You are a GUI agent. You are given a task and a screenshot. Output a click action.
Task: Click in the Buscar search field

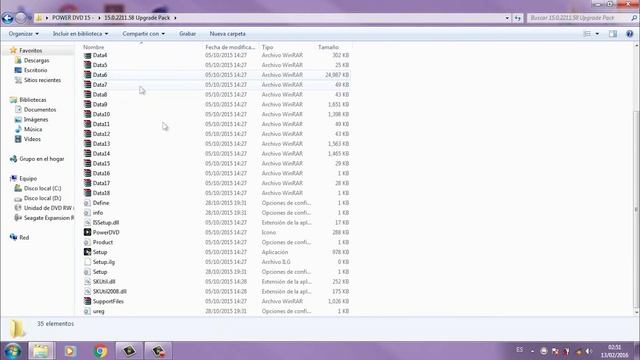[578, 18]
